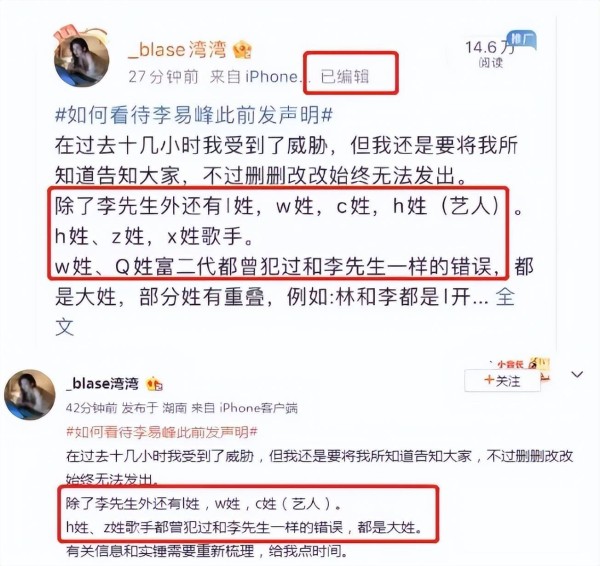Click the 推广 promotion tag icon
This screenshot has width=600, height=566.
coord(522,39)
